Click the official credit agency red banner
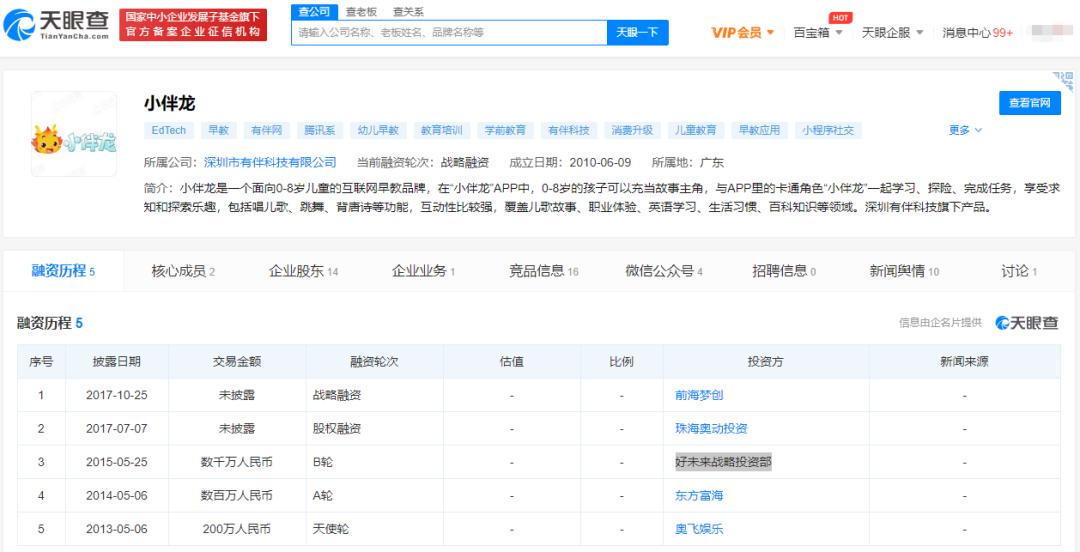The height and width of the screenshot is (552, 1080). 193,25
